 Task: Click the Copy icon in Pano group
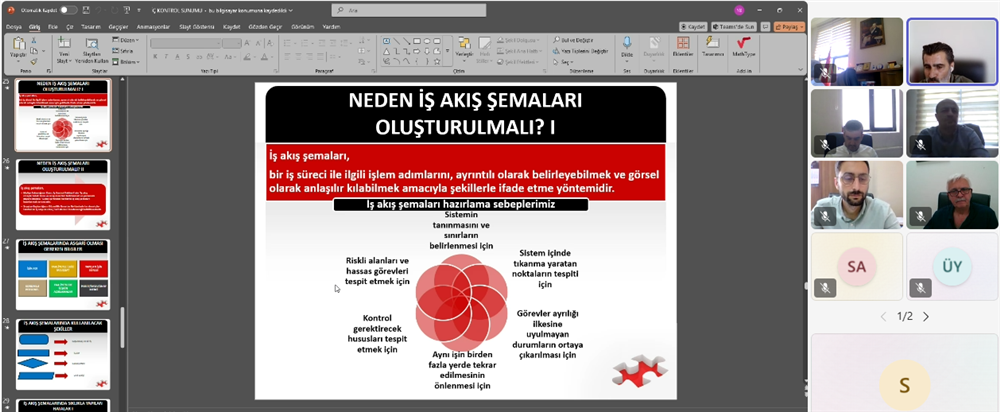coord(34,50)
